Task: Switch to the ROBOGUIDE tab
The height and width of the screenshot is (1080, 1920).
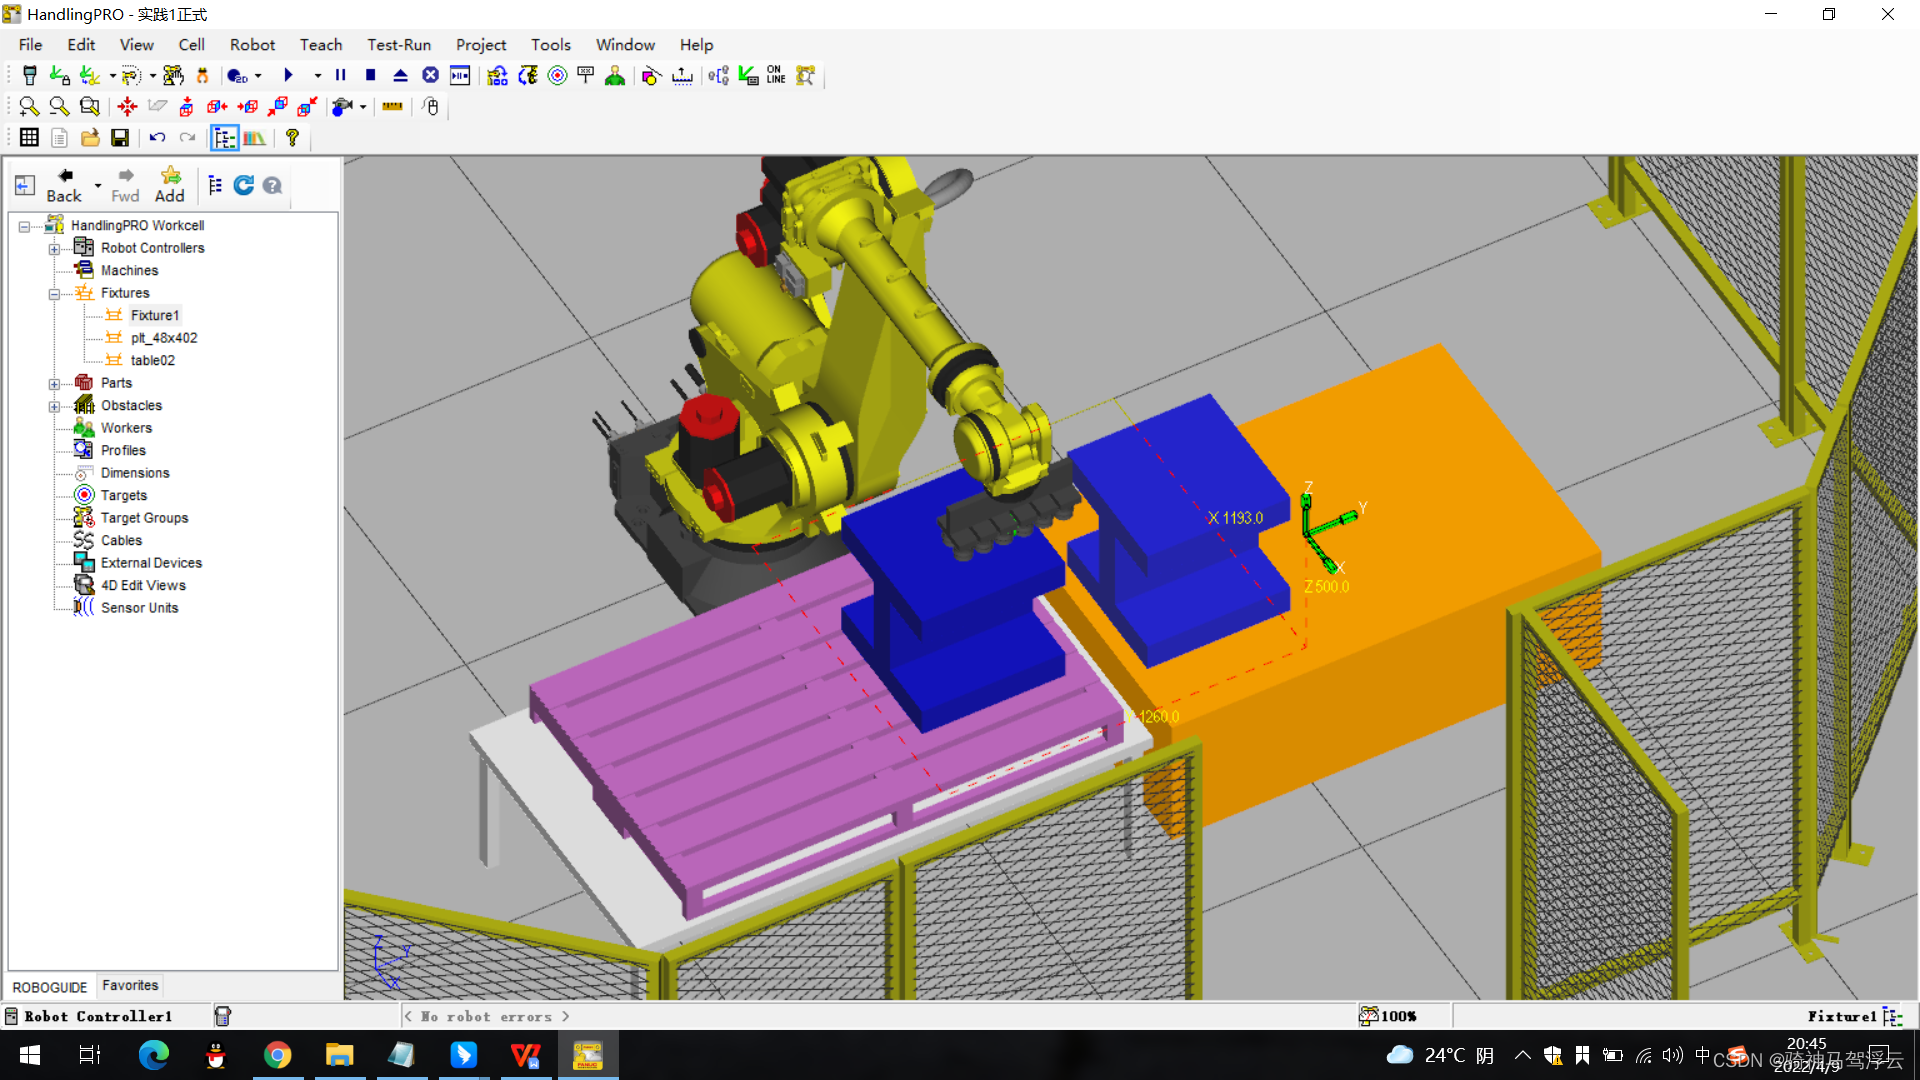Action: pos(50,987)
